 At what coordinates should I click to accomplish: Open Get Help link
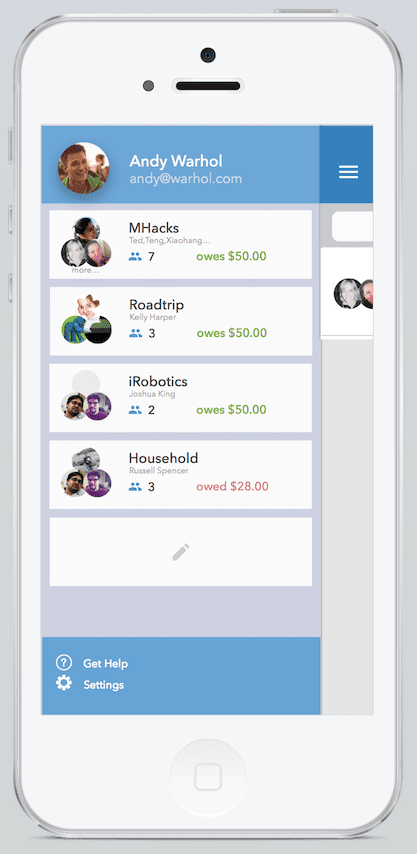tap(106, 663)
